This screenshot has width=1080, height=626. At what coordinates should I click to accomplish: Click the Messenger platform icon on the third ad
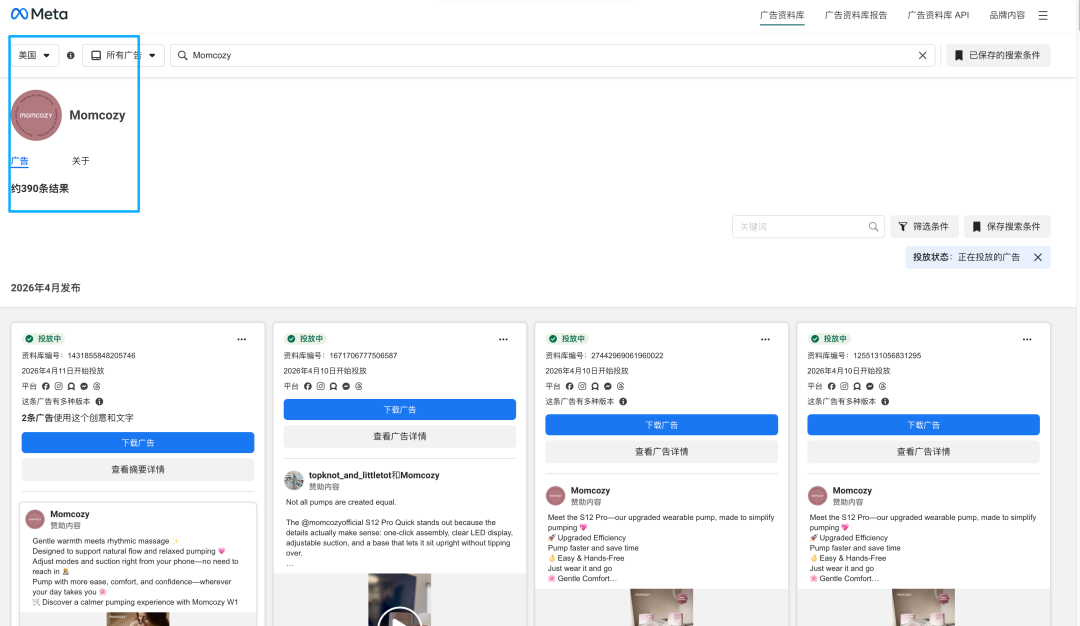[610, 385]
